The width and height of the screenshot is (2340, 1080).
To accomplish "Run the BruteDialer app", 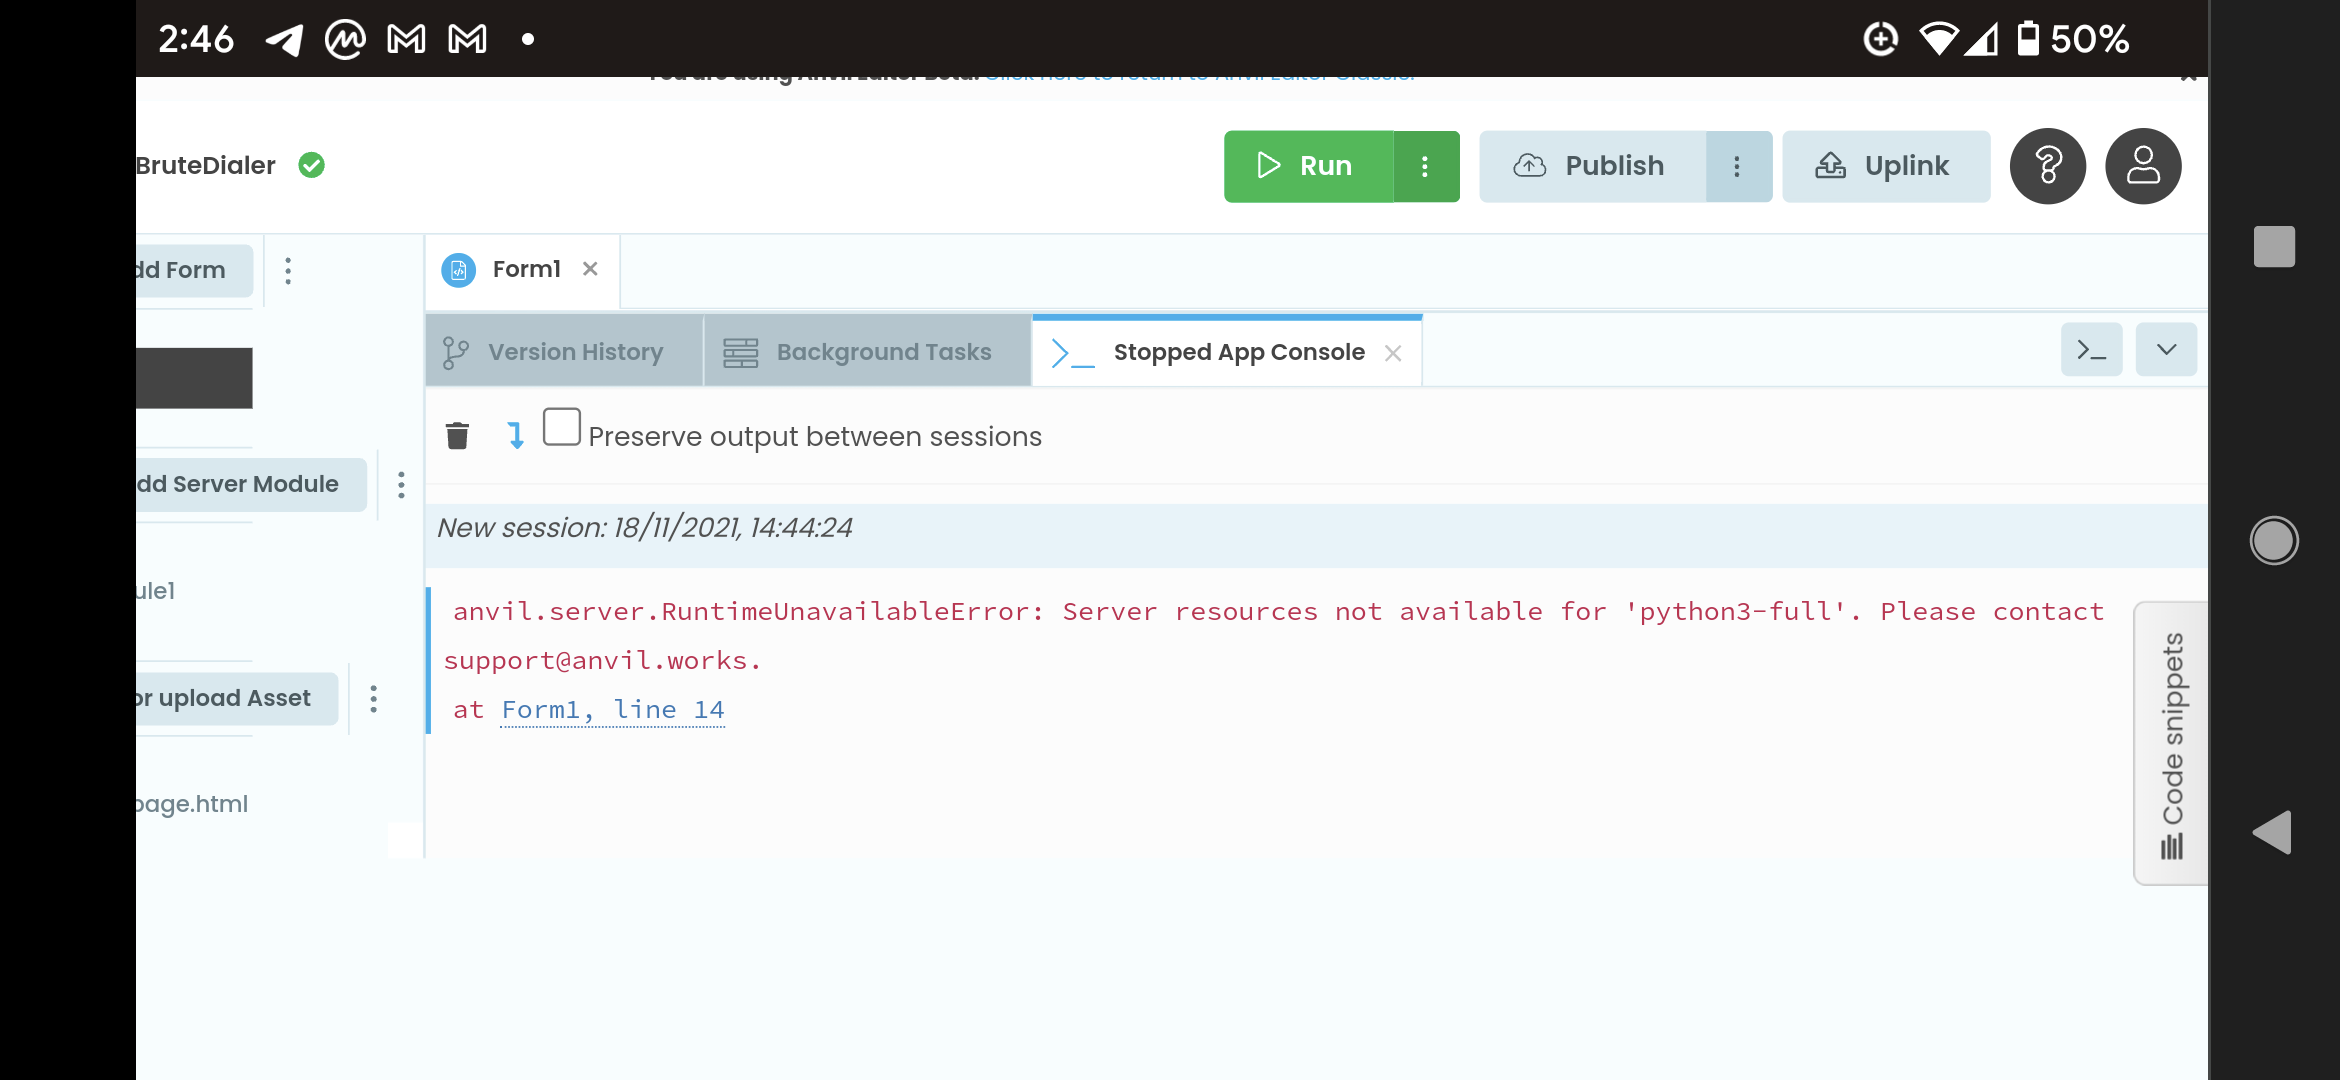I will coord(1308,167).
